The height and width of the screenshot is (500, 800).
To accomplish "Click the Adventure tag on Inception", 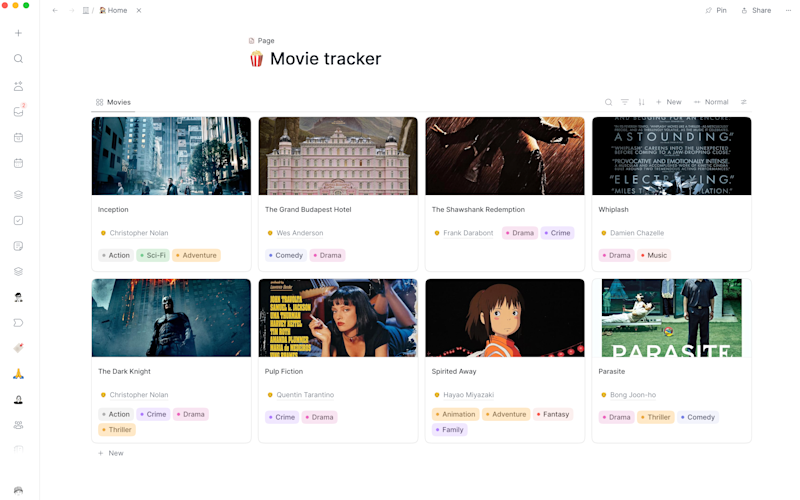I will 196,256.
